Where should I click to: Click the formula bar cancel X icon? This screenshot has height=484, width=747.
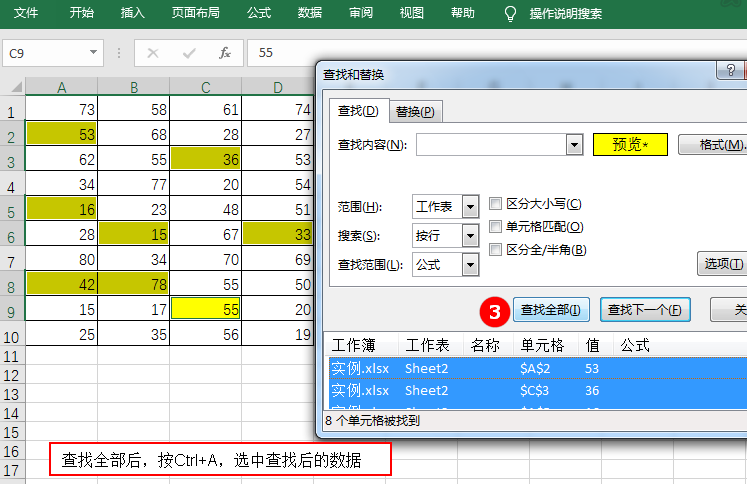153,53
